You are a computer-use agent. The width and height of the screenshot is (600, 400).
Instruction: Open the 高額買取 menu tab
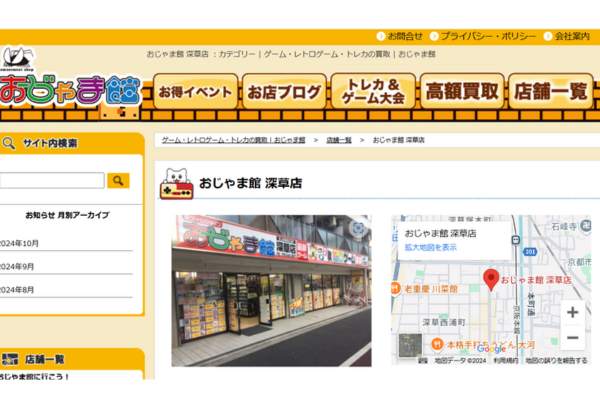[x=462, y=92]
